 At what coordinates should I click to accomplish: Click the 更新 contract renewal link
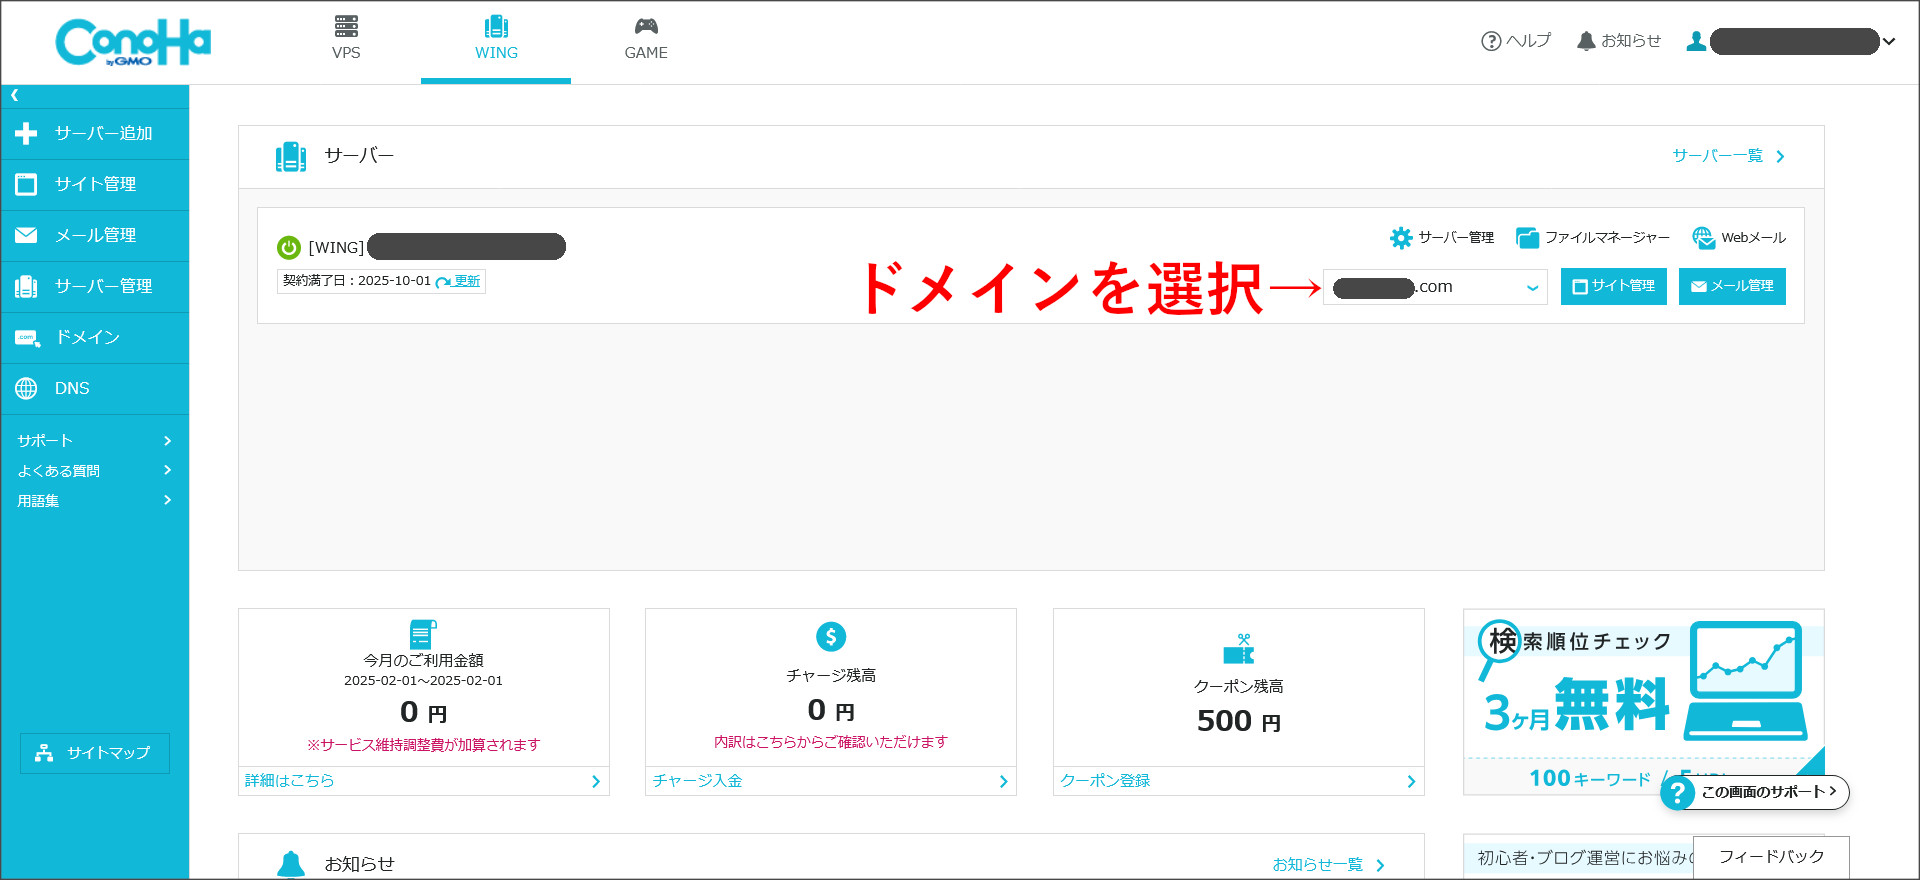(x=466, y=281)
